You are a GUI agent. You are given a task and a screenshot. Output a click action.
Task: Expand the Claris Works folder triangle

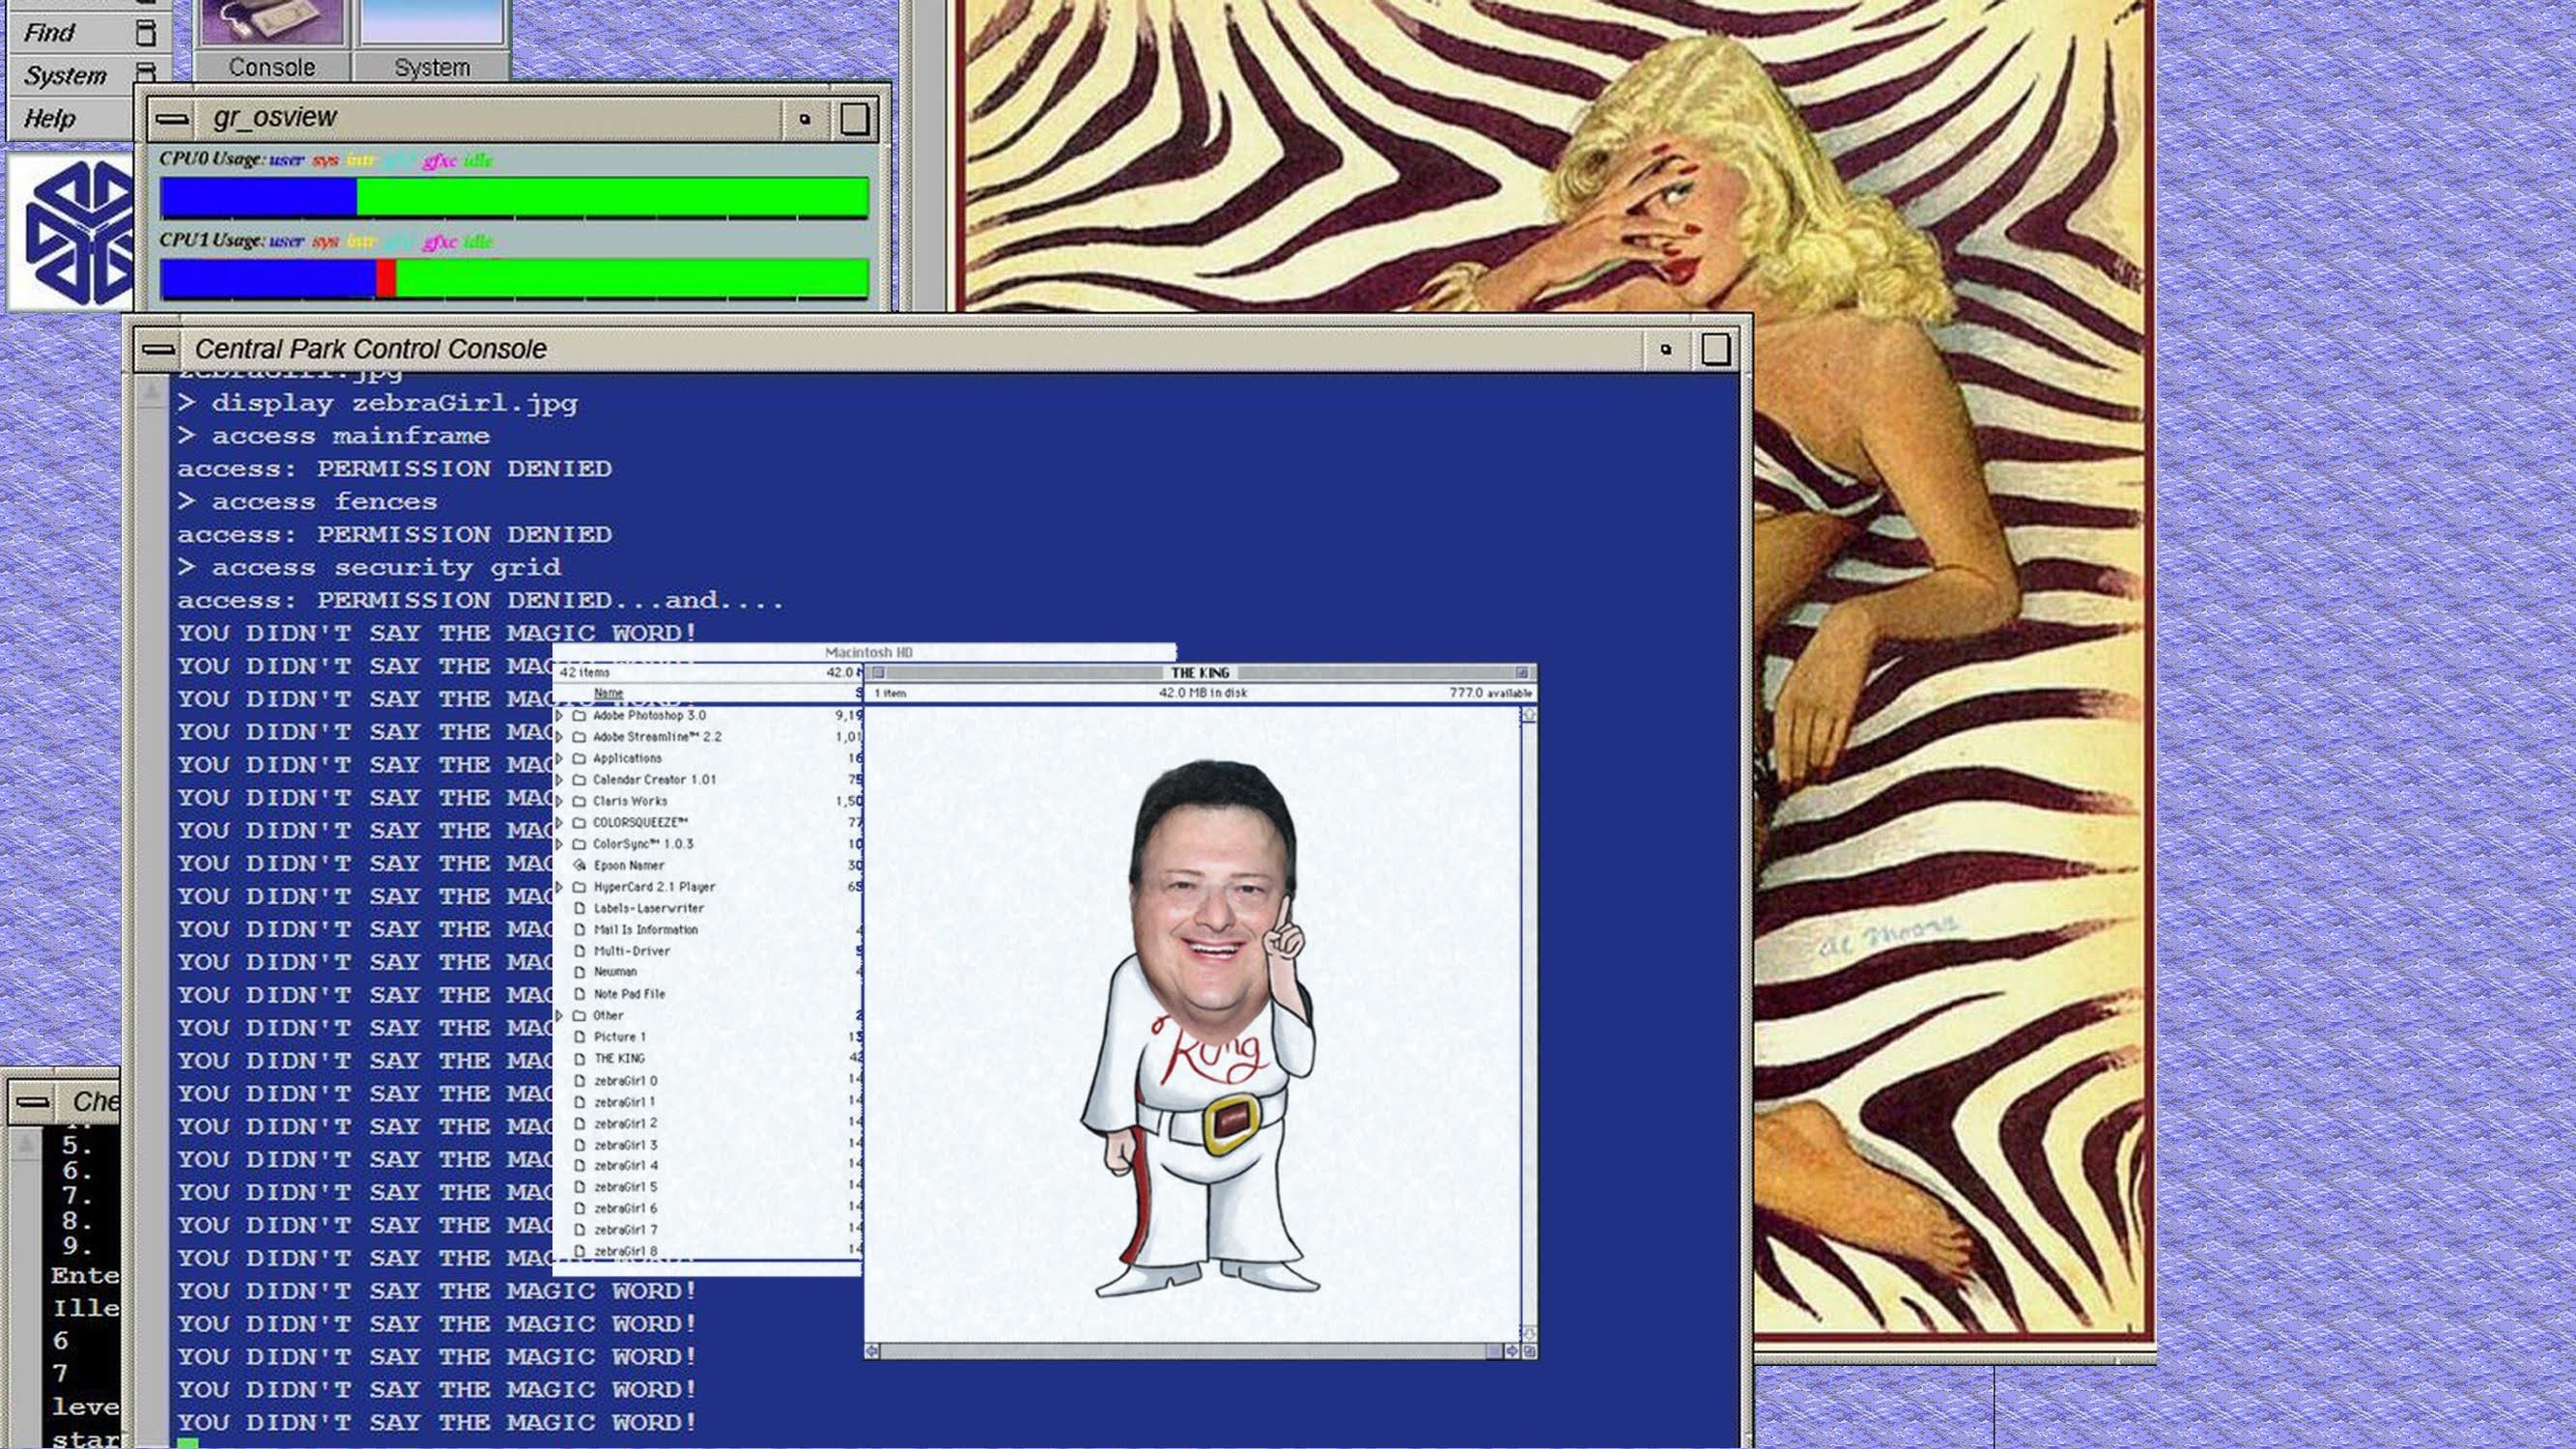tap(559, 802)
